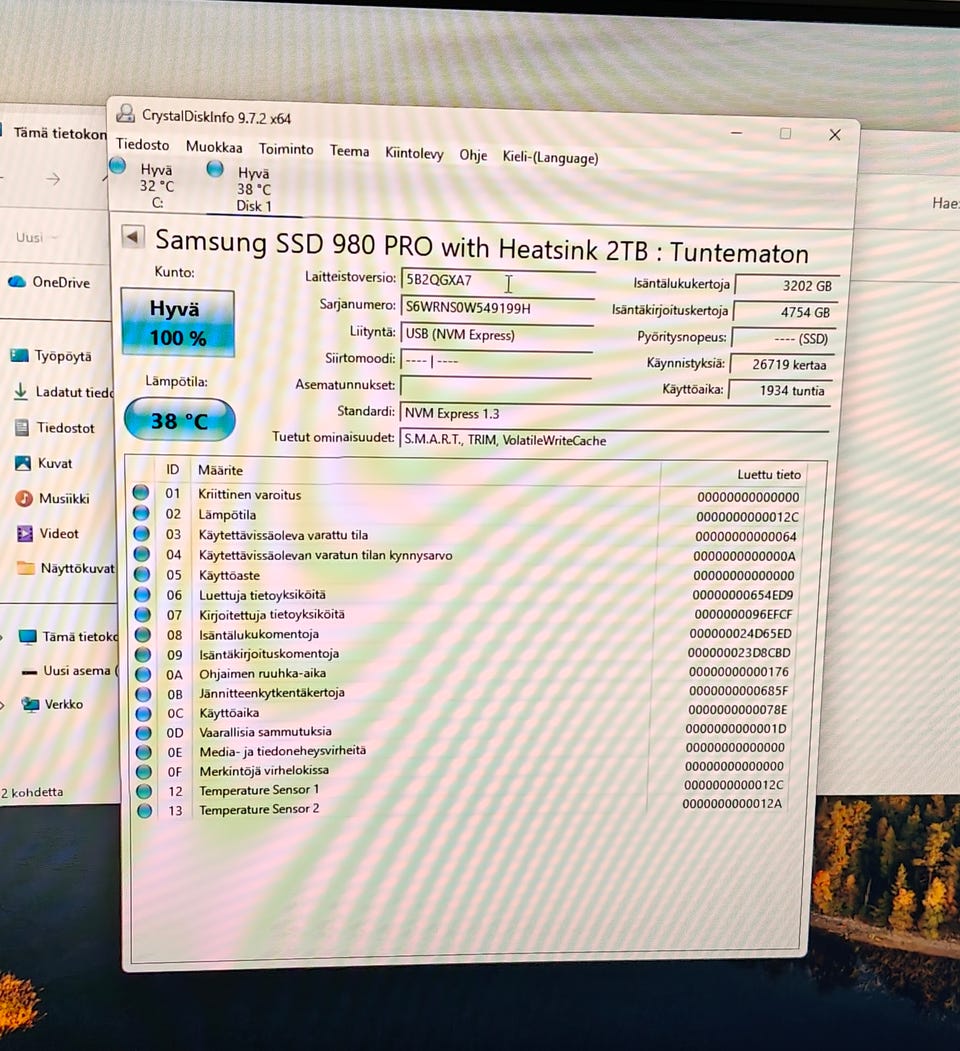This screenshot has height=1051, width=960.
Task: Click the Käynnistyksiä value 26719 kertaa
Action: [x=782, y=365]
